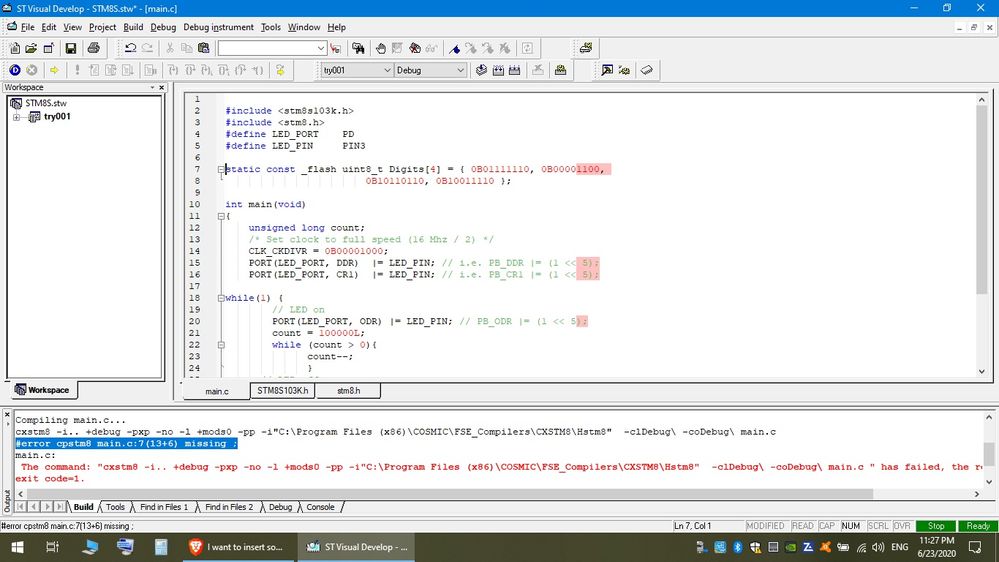Open the Debug configuration dropdown
This screenshot has width=999, height=562.
tap(460, 70)
